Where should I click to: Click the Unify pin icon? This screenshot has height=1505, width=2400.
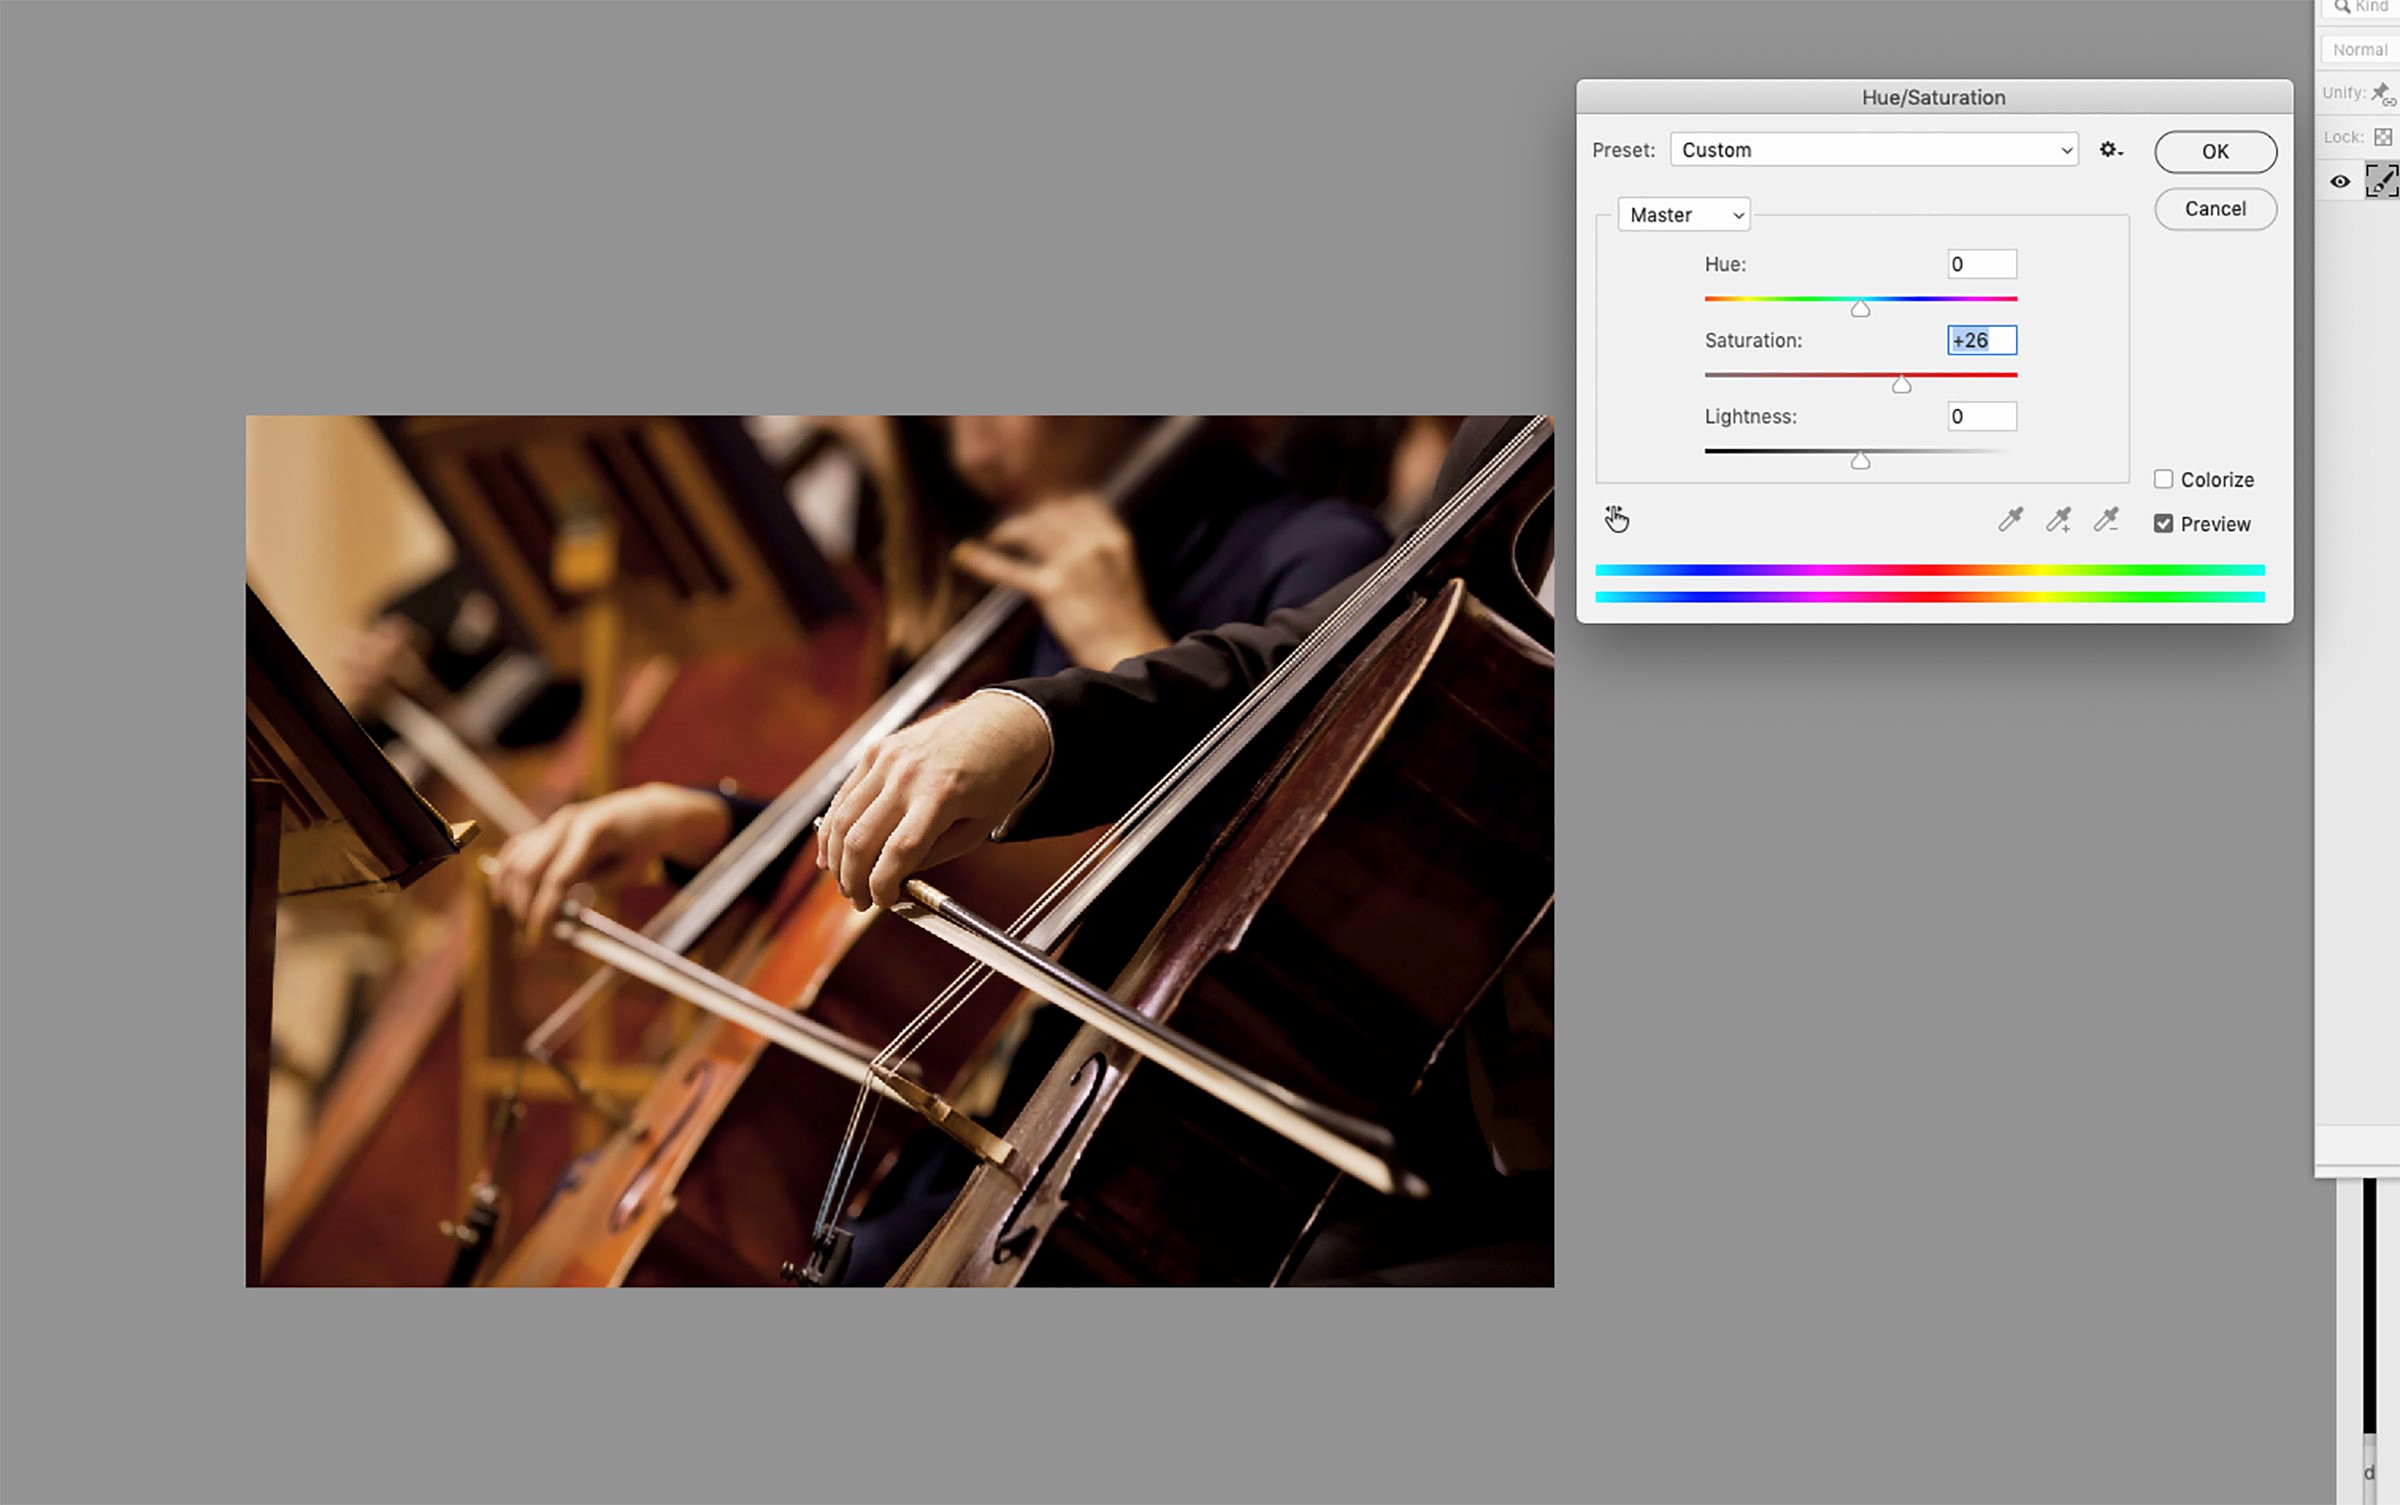[x=2378, y=91]
